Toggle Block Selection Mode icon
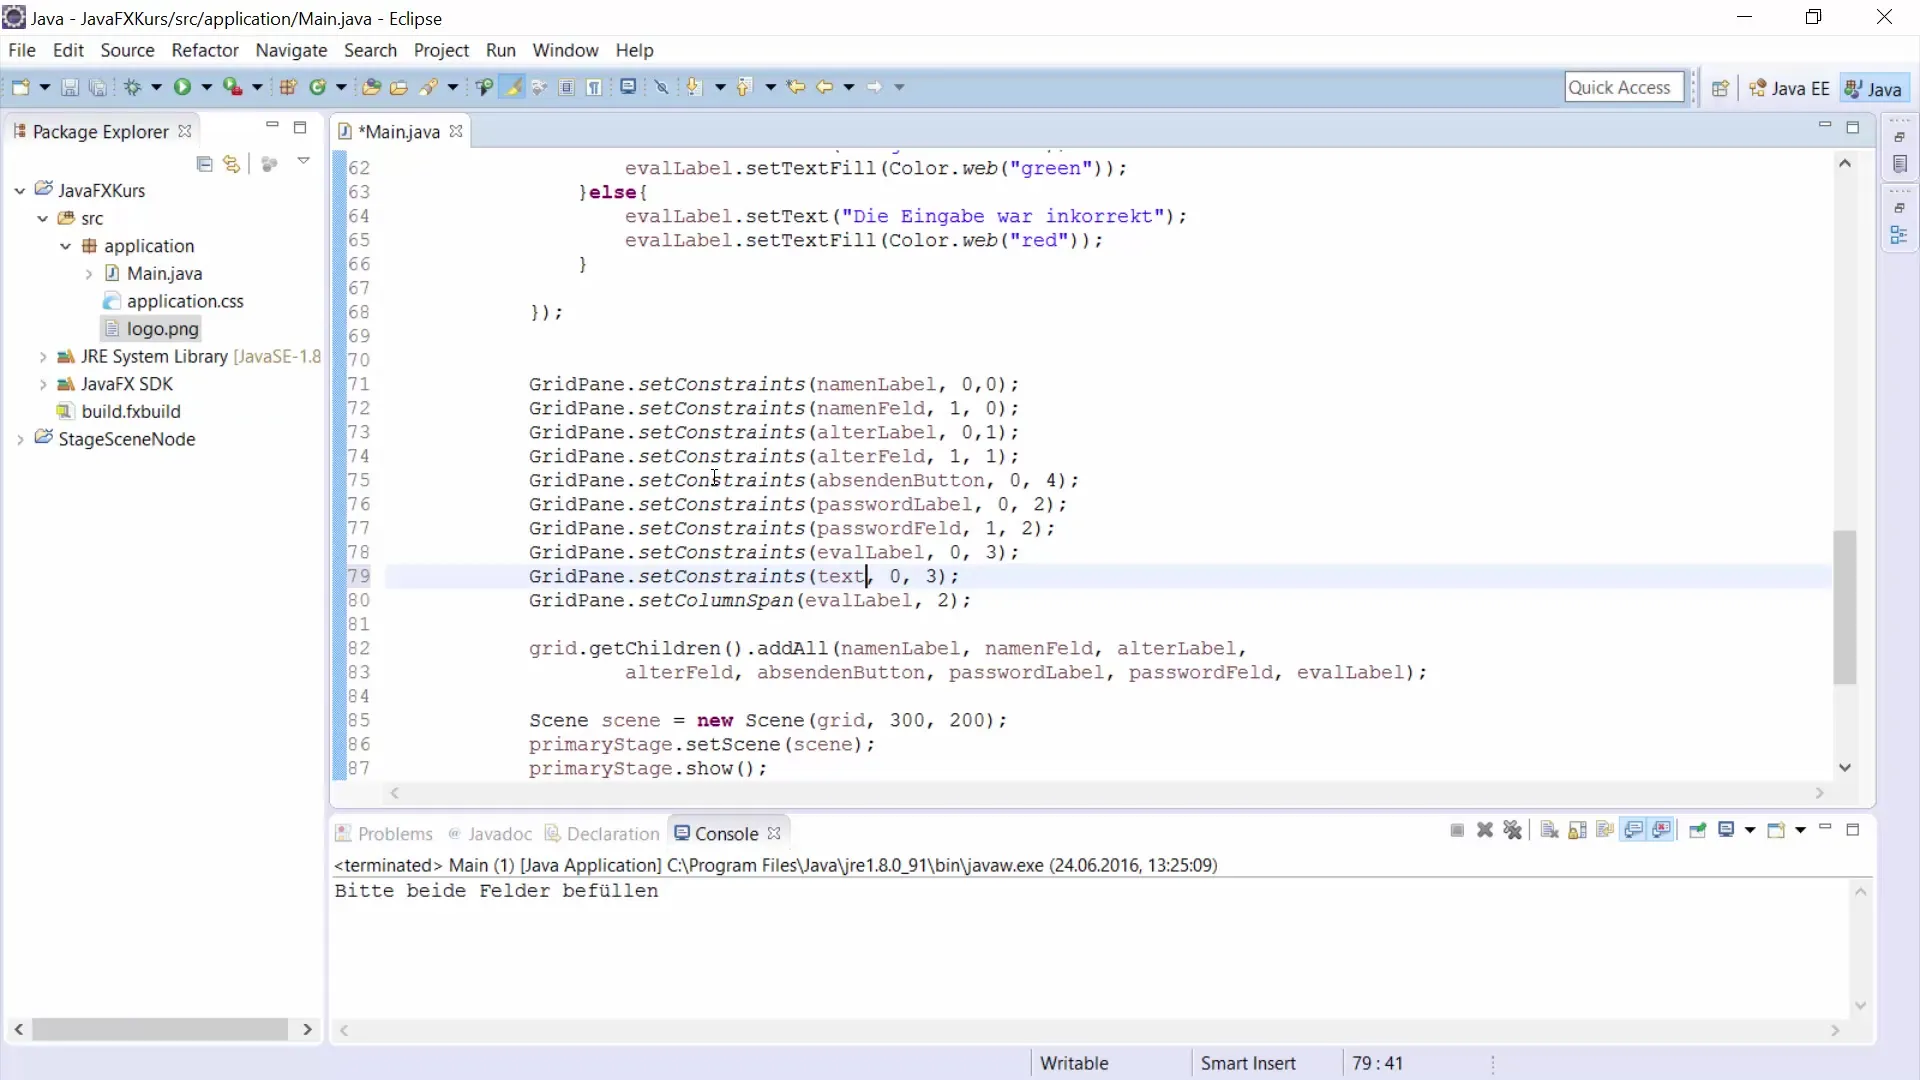Image resolution: width=1920 pixels, height=1080 pixels. coord(567,87)
